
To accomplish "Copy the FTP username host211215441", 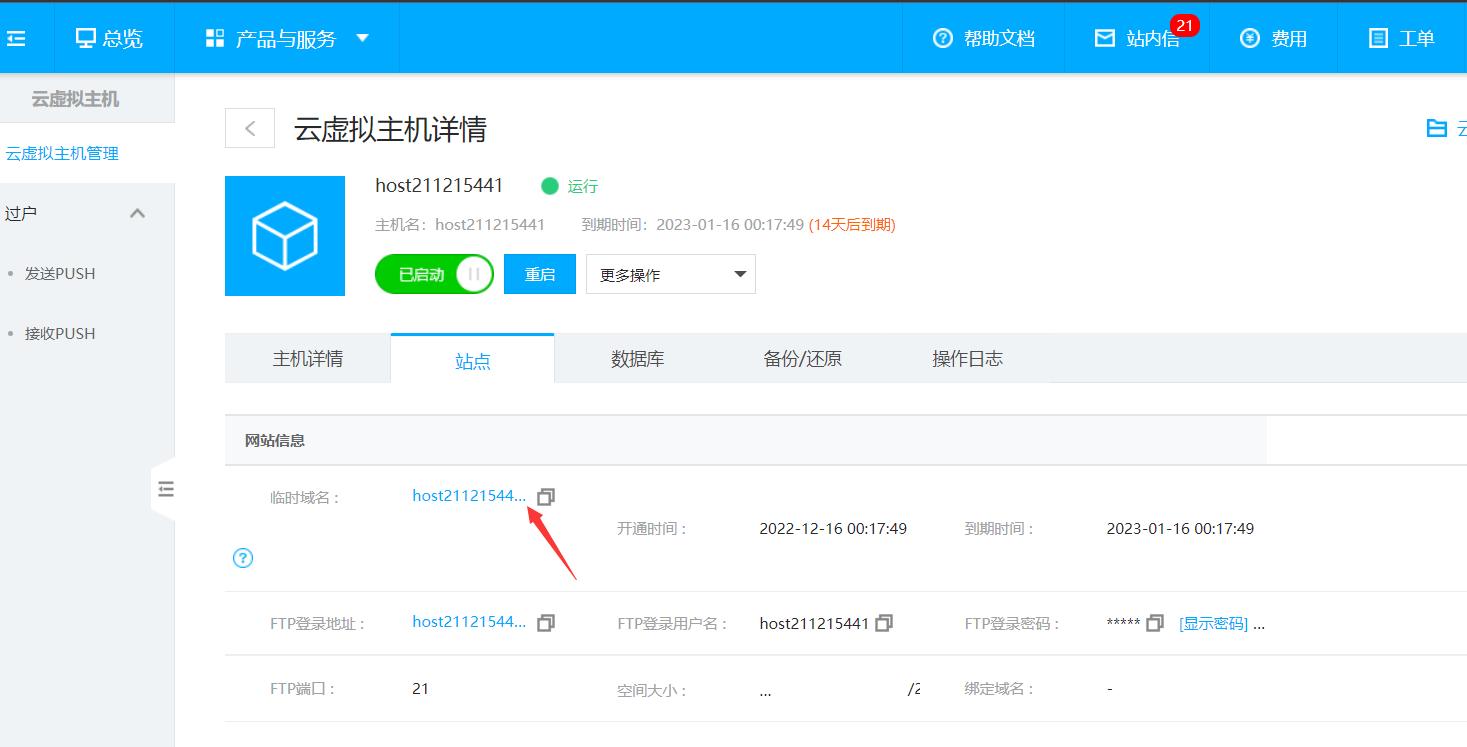I will pyautogui.click(x=883, y=622).
